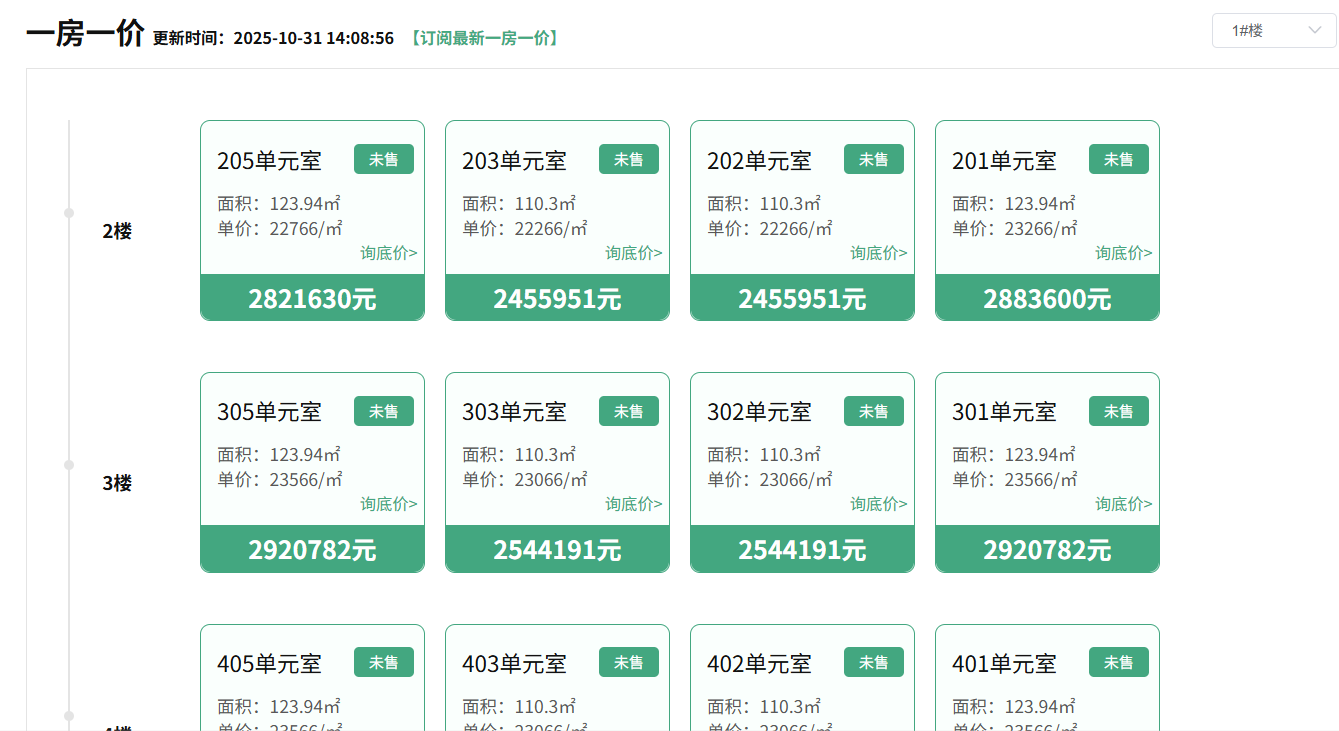This screenshot has height=731, width=1339.
Task: Click 询底价 link on unit 305
Action: (x=389, y=504)
